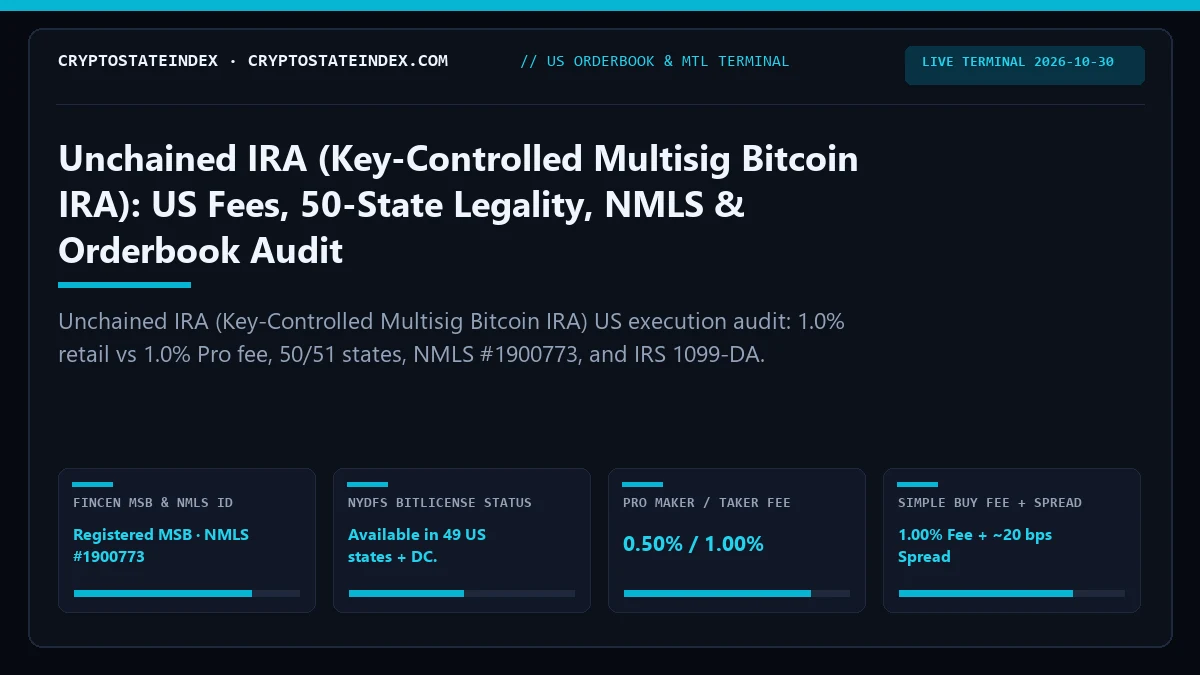
Task: Click the 0.50% / 1.00% fee value
Action: 693,544
